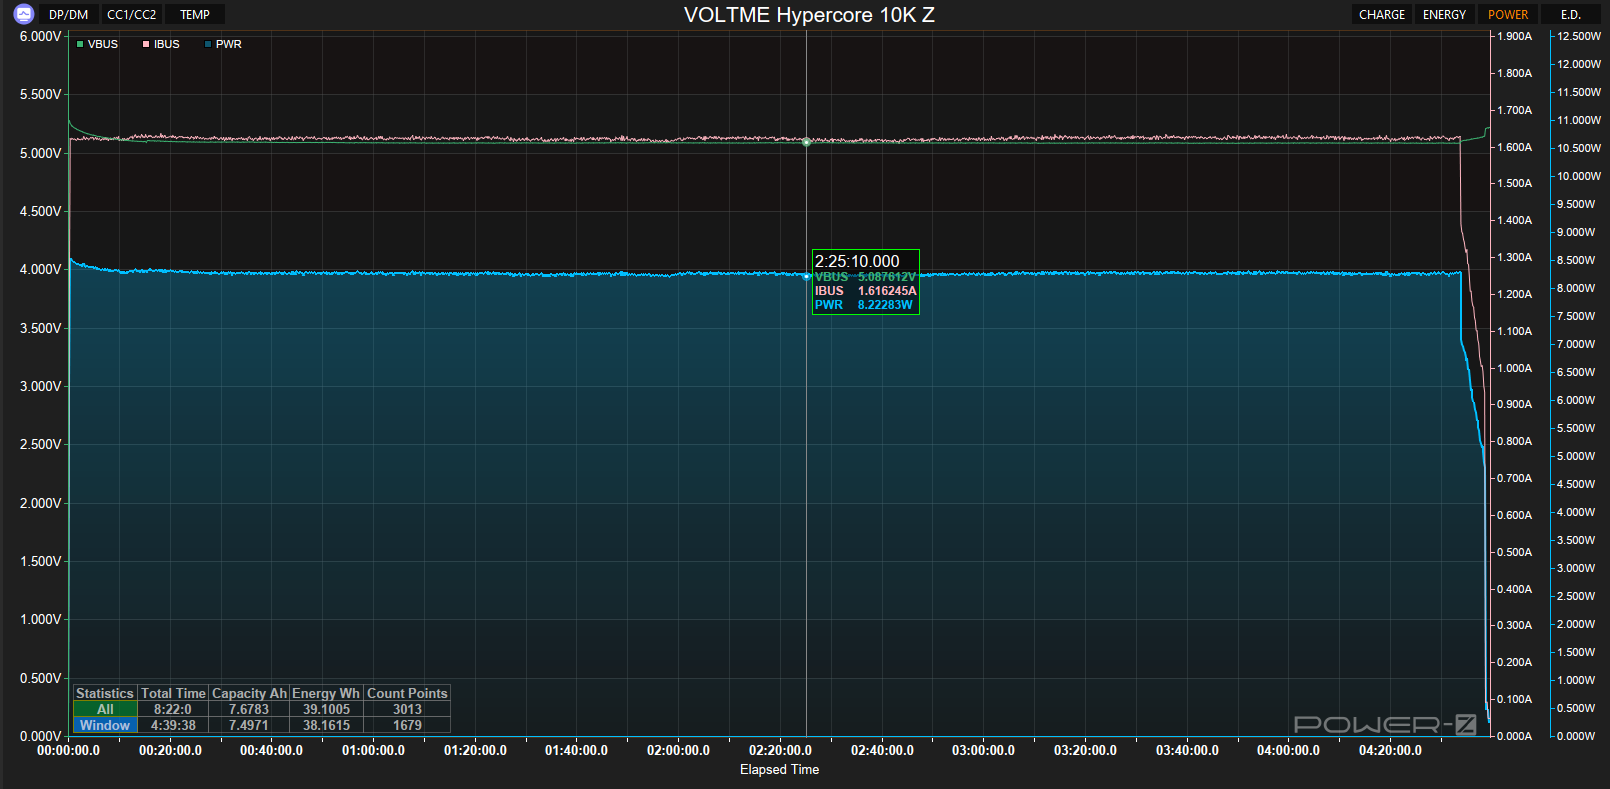The height and width of the screenshot is (789, 1610).
Task: Select the All statistics row label
Action: [105, 709]
